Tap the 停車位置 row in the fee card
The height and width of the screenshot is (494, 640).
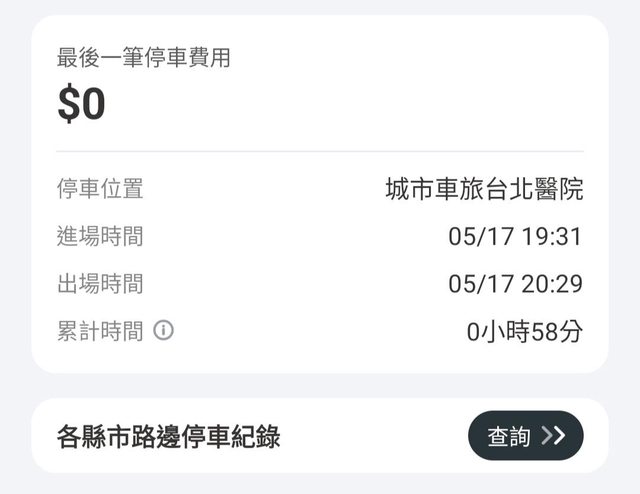click(x=320, y=188)
